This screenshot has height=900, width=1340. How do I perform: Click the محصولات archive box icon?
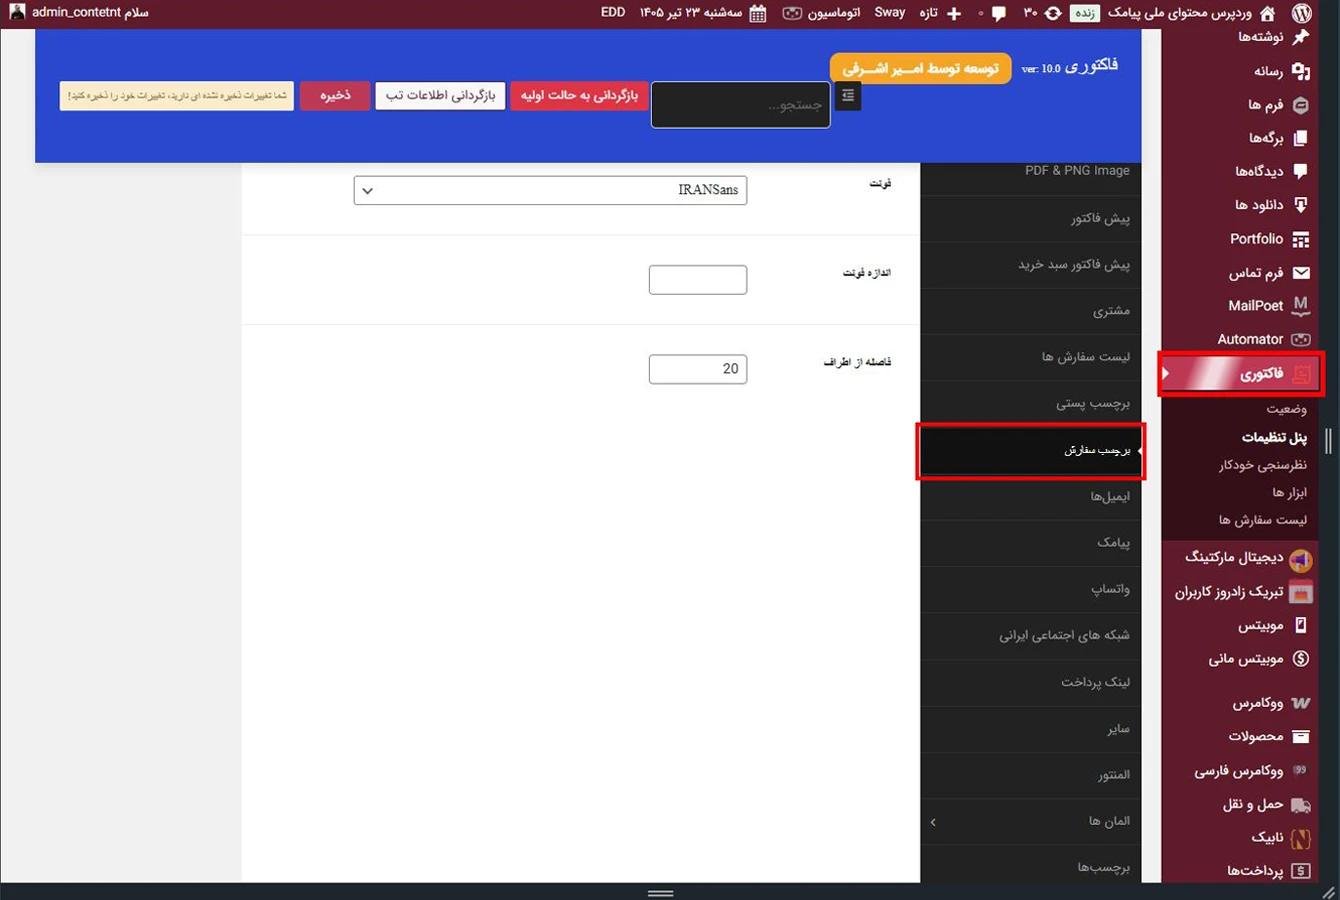[1300, 736]
